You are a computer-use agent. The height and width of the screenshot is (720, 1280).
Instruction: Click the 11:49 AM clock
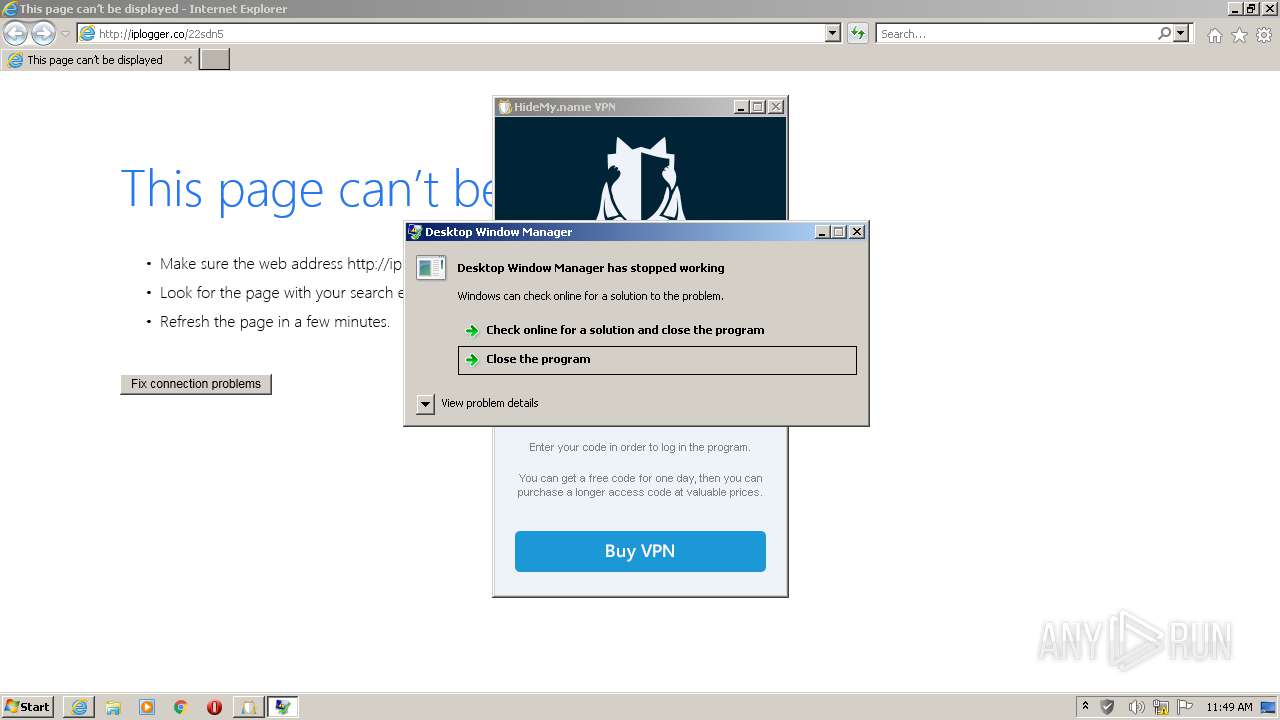tap(1229, 707)
